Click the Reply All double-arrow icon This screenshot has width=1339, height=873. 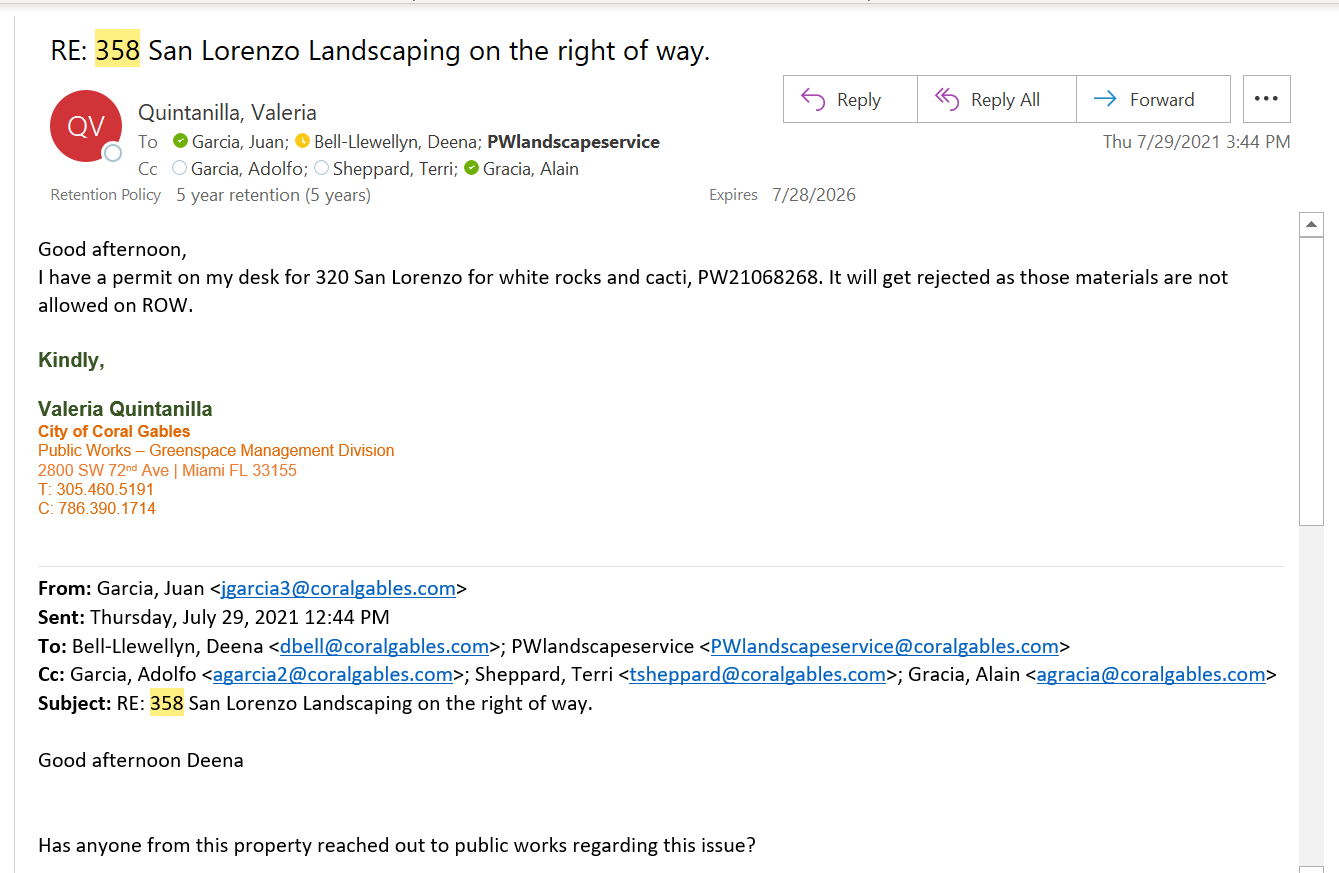(946, 99)
